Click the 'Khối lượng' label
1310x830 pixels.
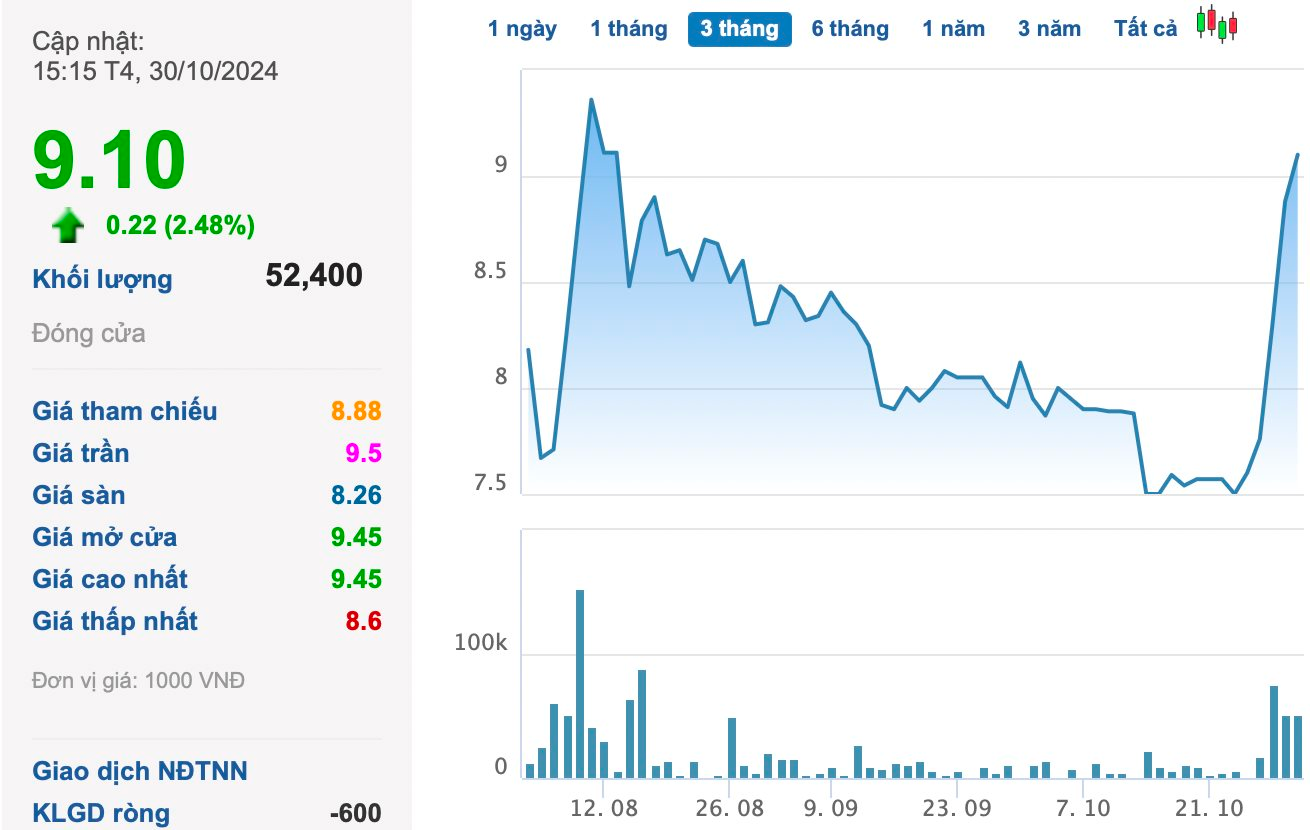(102, 279)
